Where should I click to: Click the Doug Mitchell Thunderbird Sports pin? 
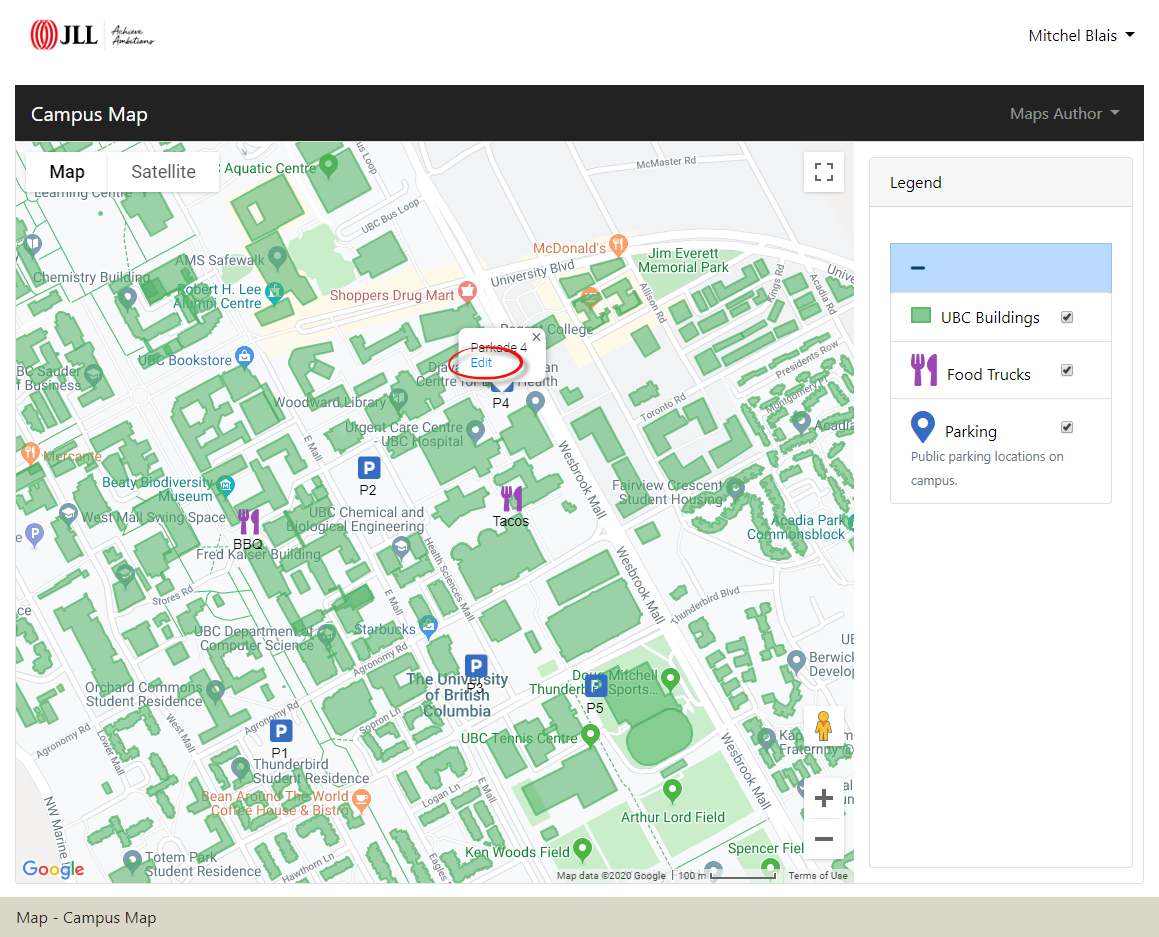(x=670, y=678)
